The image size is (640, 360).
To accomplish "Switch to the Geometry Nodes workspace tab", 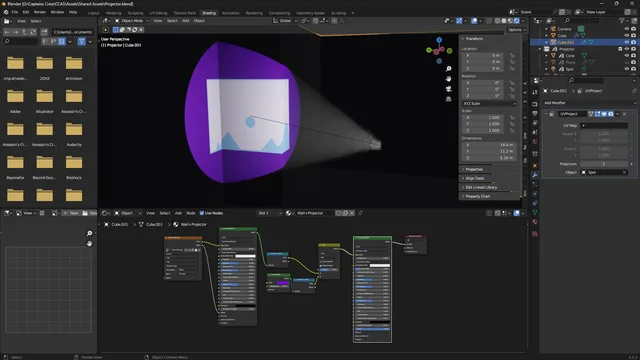I will click(310, 13).
